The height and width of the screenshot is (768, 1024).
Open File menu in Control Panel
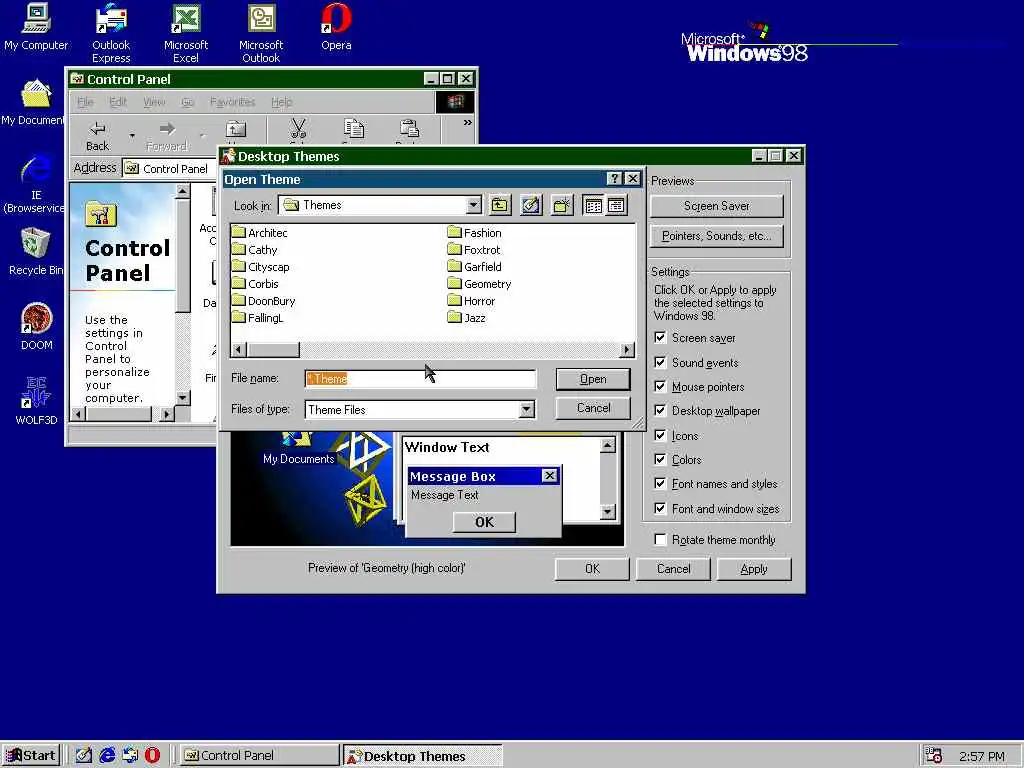[x=86, y=102]
